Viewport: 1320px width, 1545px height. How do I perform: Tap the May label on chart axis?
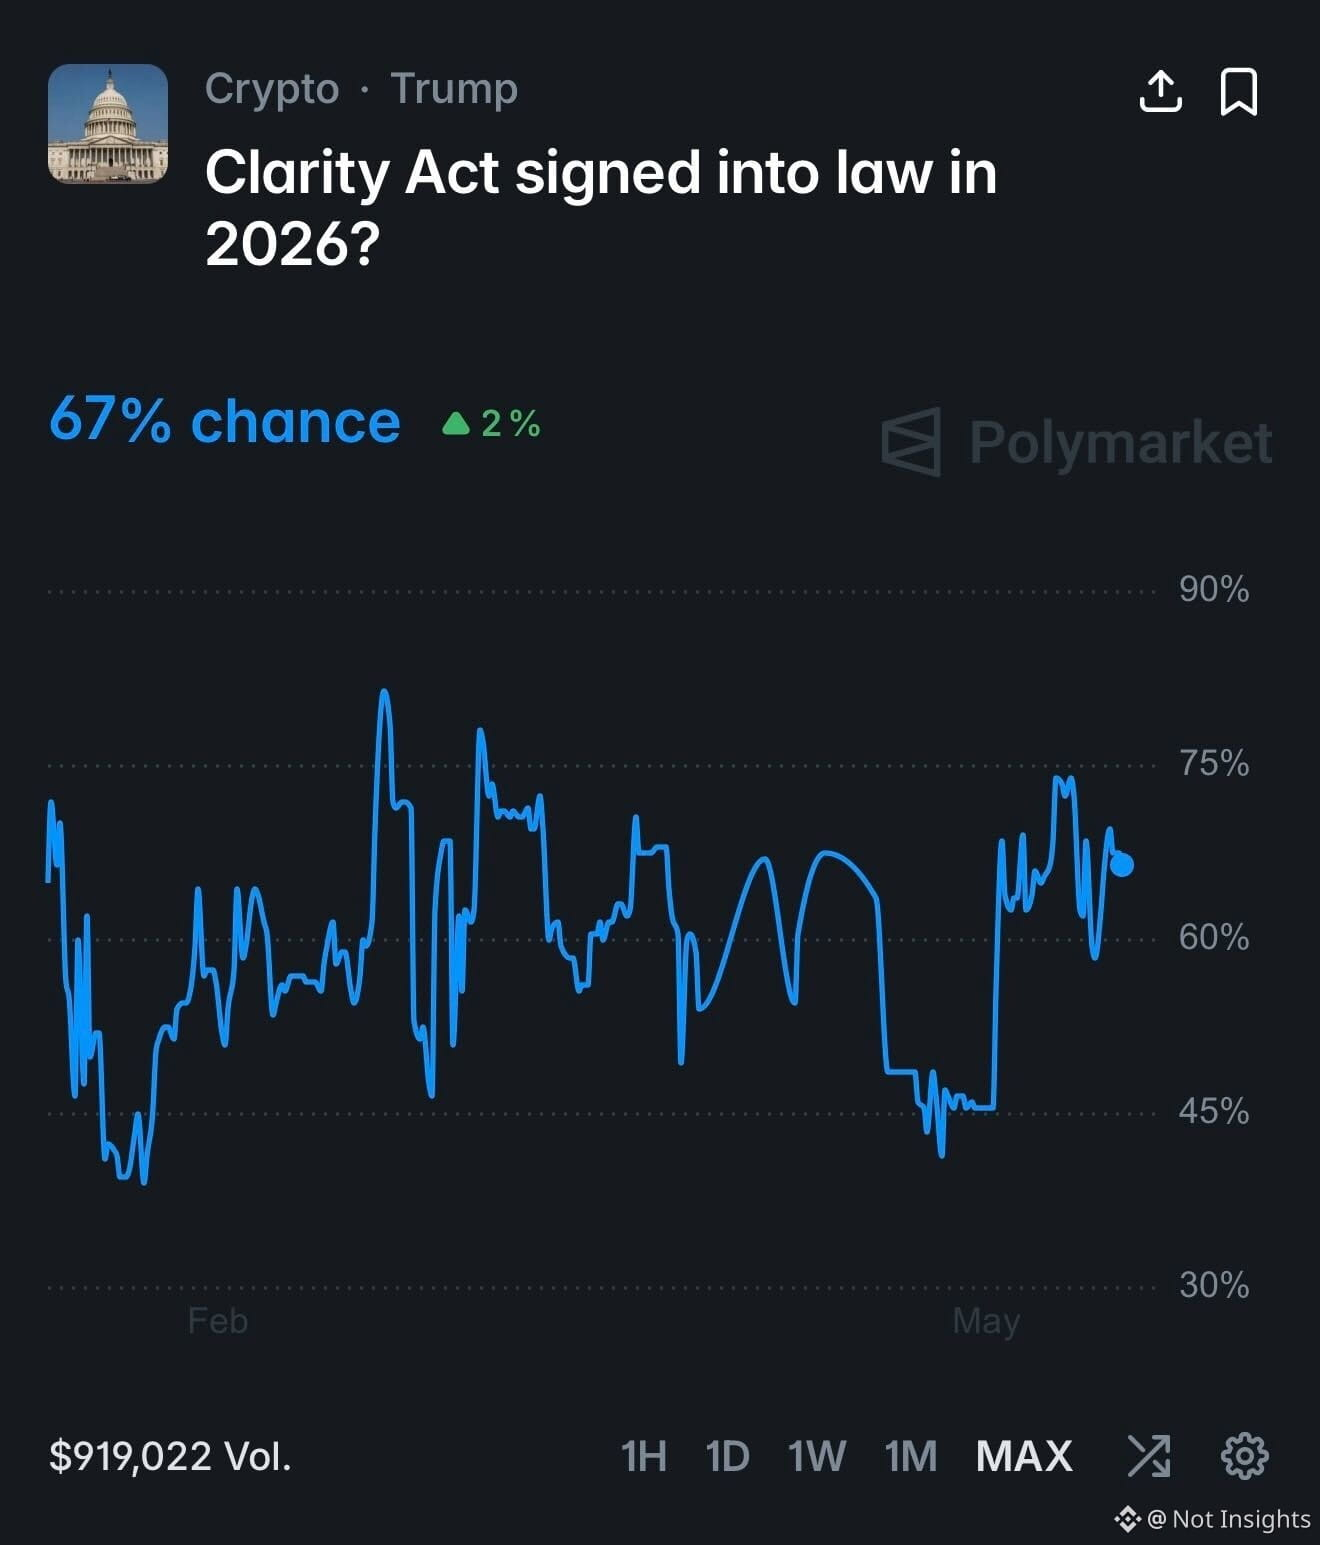click(986, 1321)
